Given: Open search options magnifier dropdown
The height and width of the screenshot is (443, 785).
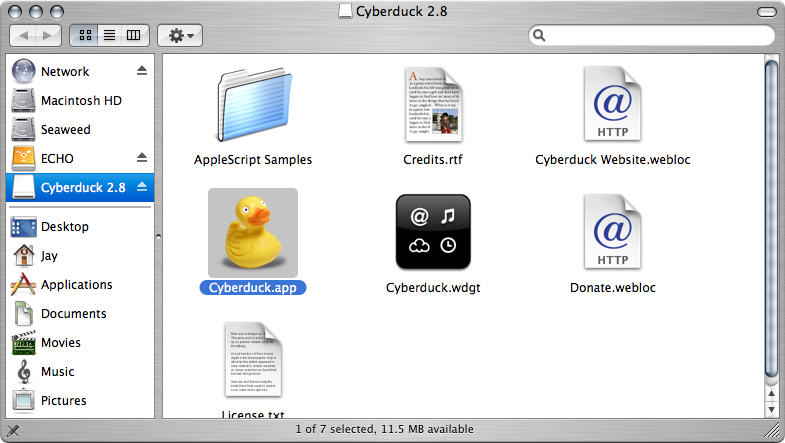Looking at the screenshot, I should click(x=540, y=35).
